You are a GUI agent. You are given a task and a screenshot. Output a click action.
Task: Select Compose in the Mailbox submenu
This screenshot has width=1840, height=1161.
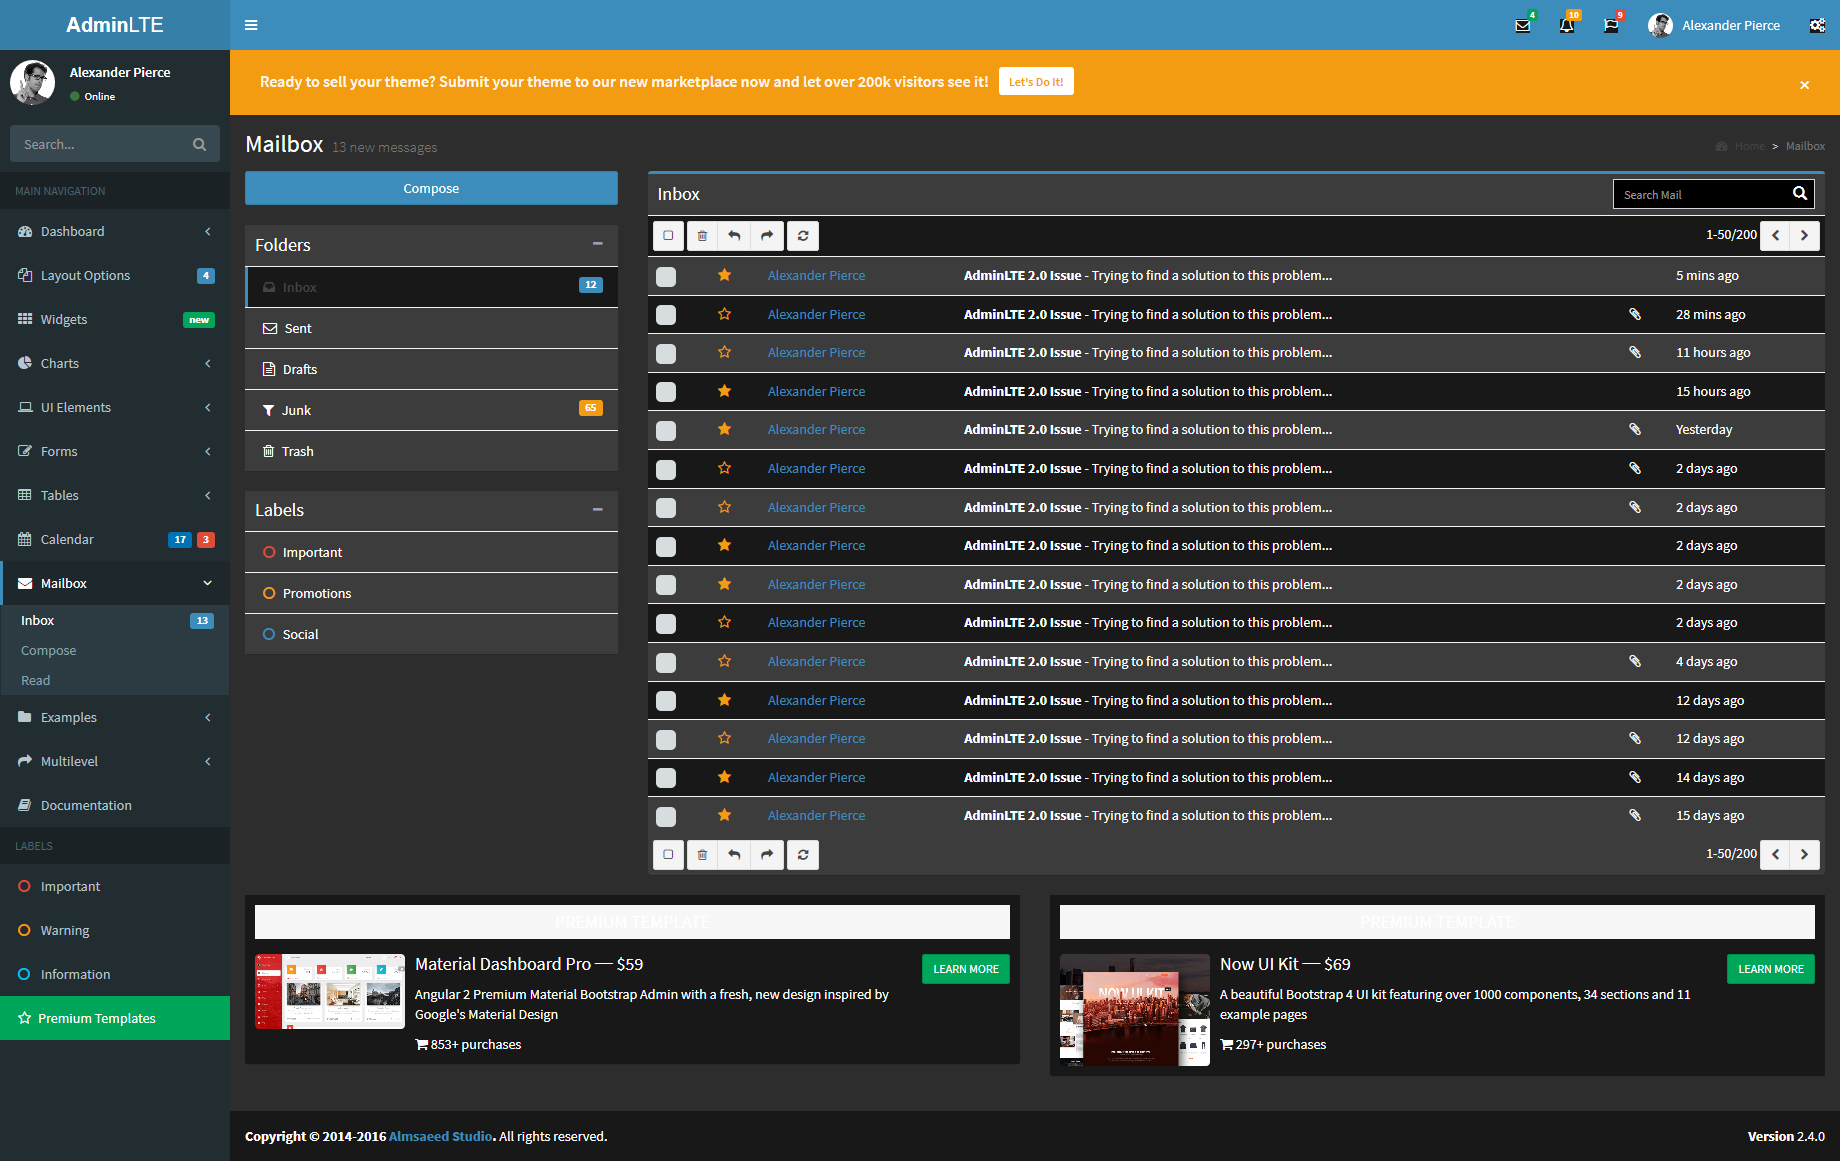pos(49,650)
